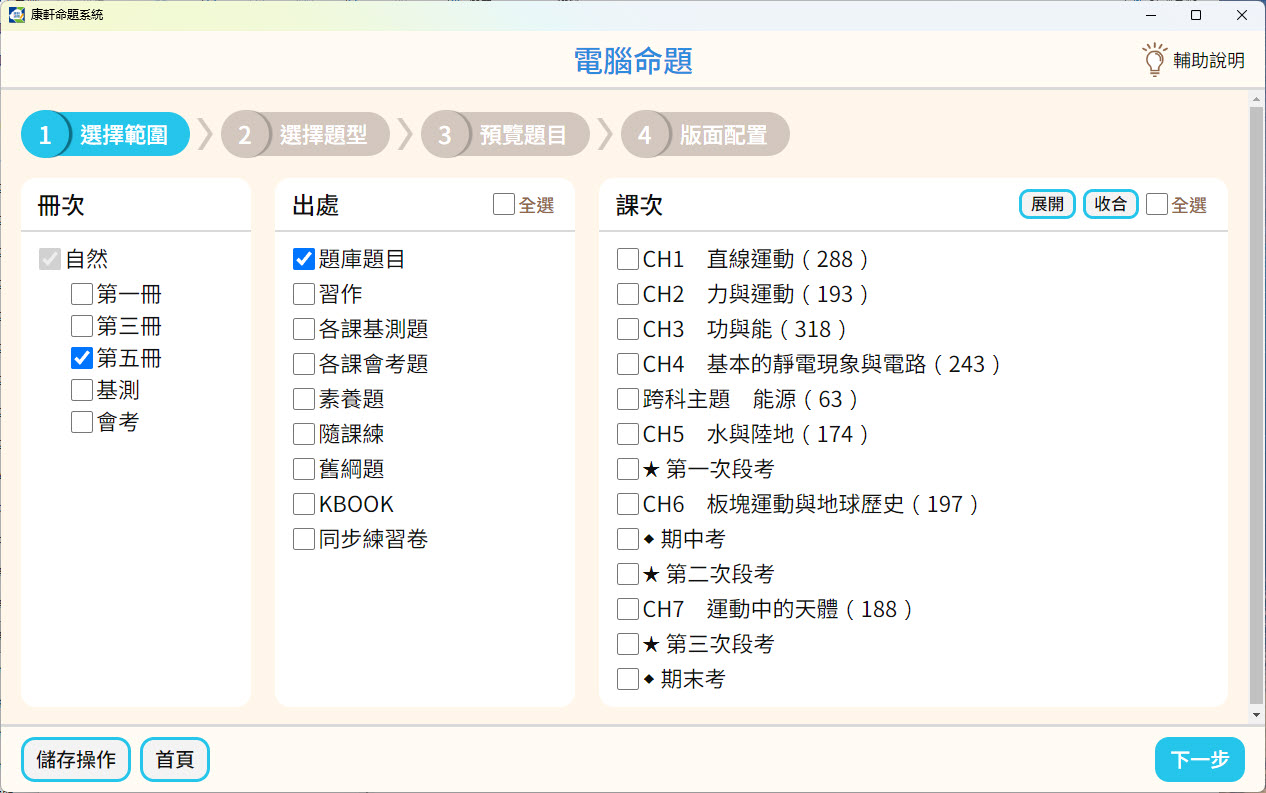
Task: Select step 2 circle 選擇題型
Action: tap(245, 135)
